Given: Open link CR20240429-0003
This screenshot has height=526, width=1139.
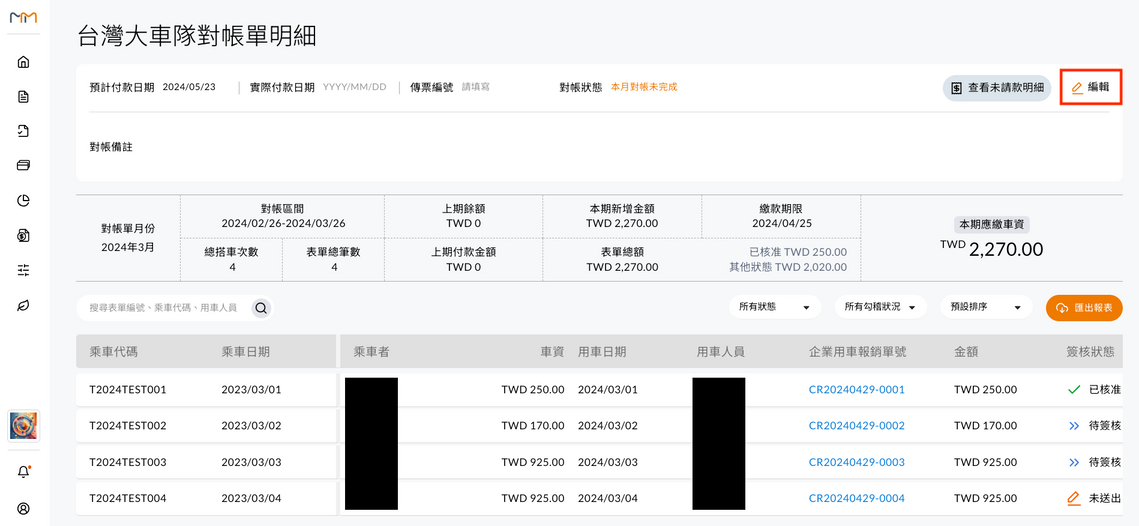Looking at the screenshot, I should [856, 462].
